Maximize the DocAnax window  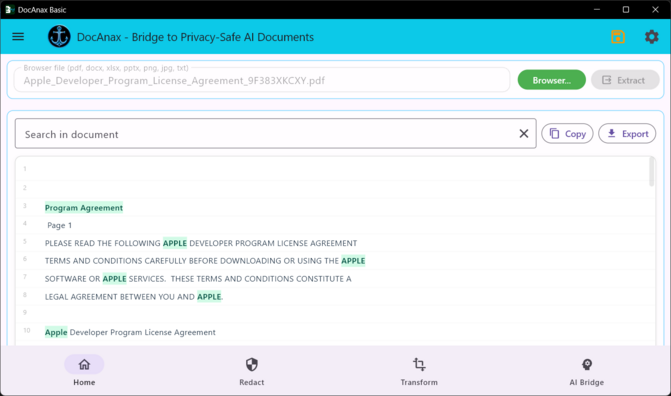626,9
